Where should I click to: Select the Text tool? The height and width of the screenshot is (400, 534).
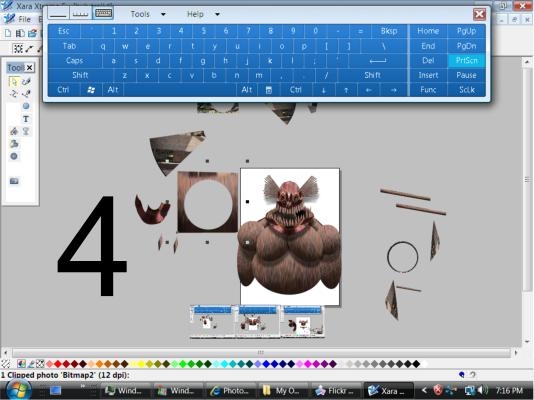(x=26, y=119)
